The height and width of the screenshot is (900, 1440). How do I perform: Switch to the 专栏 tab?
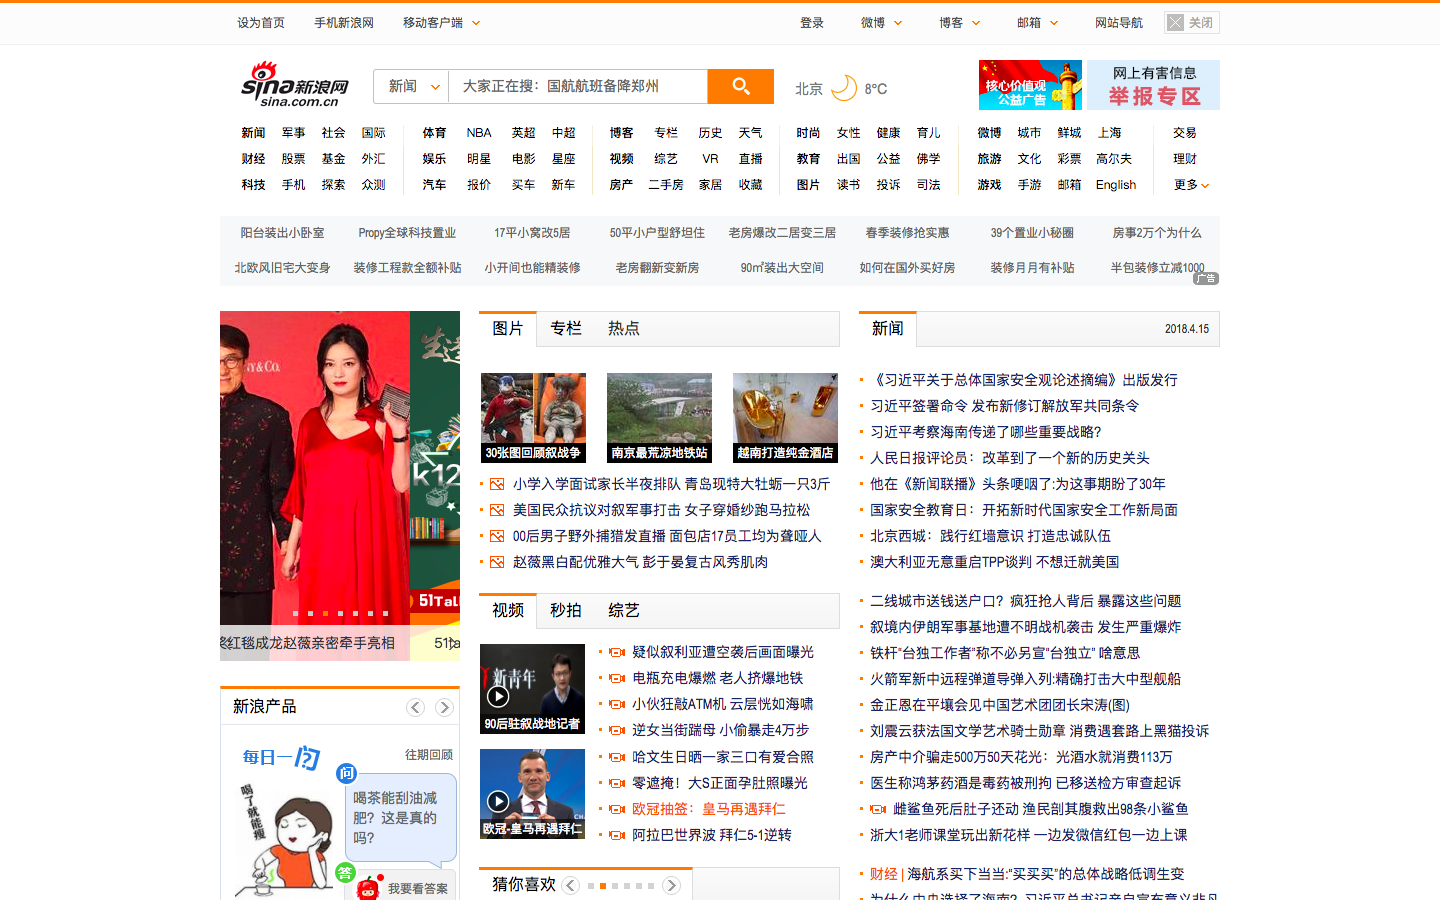pos(566,328)
